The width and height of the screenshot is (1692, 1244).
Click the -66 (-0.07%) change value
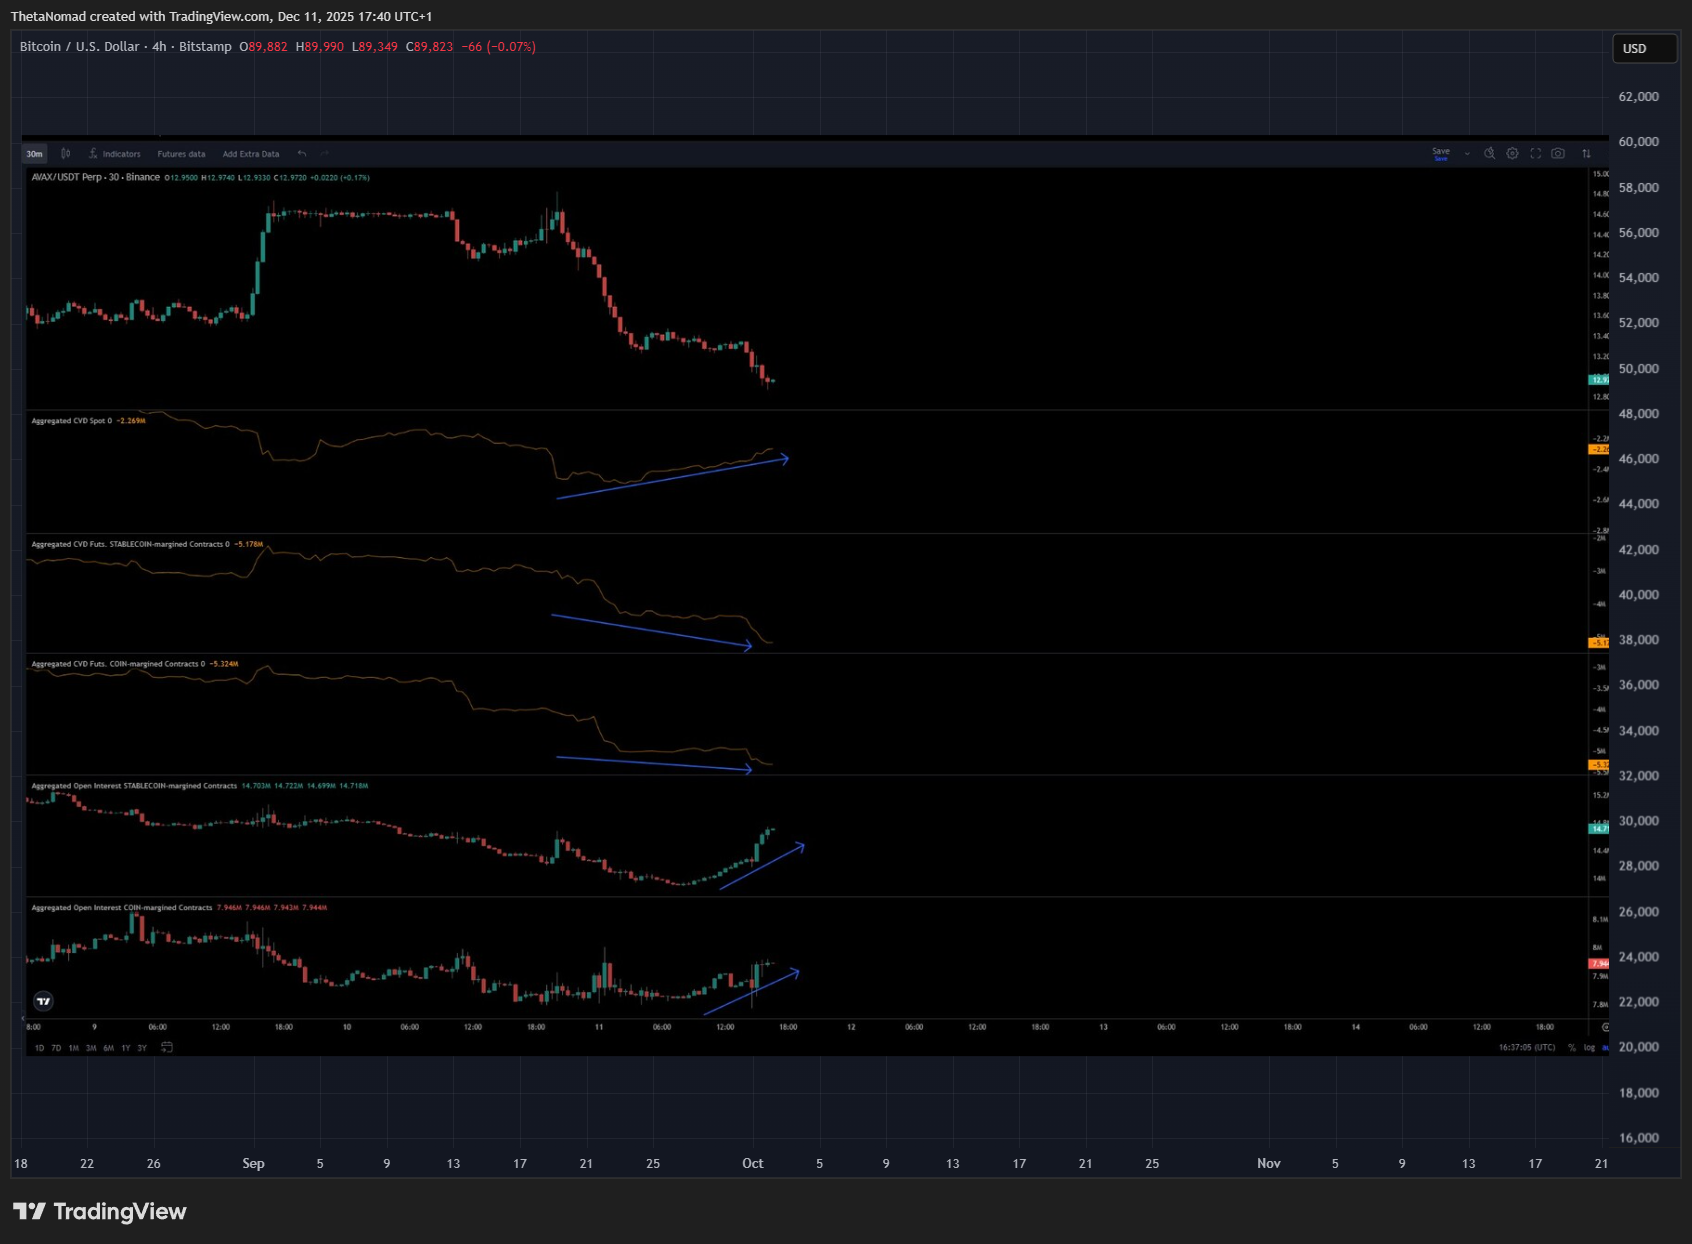(x=499, y=47)
